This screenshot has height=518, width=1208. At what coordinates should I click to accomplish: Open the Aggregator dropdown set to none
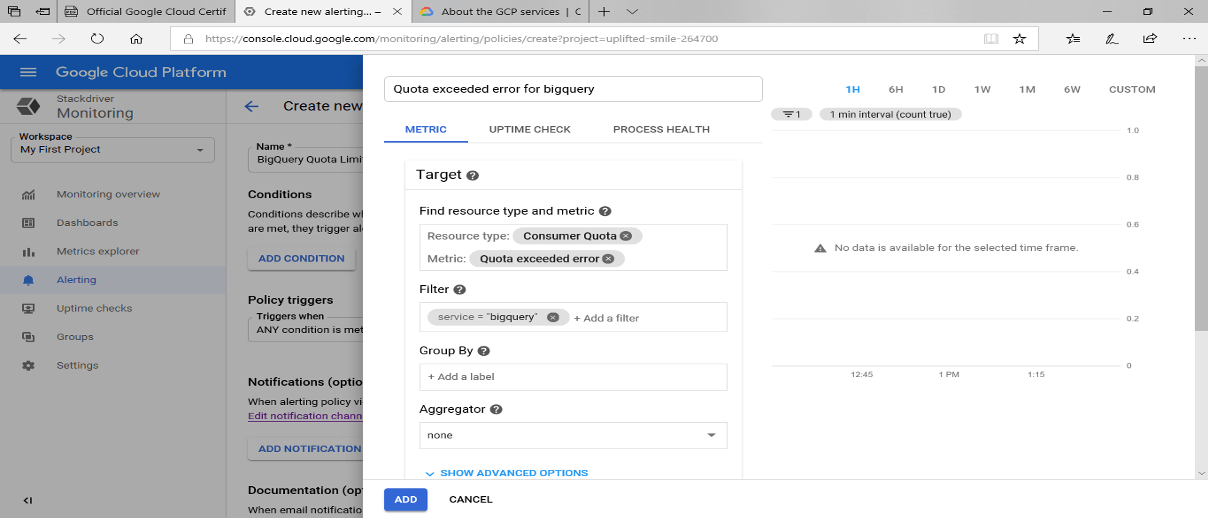click(573, 435)
